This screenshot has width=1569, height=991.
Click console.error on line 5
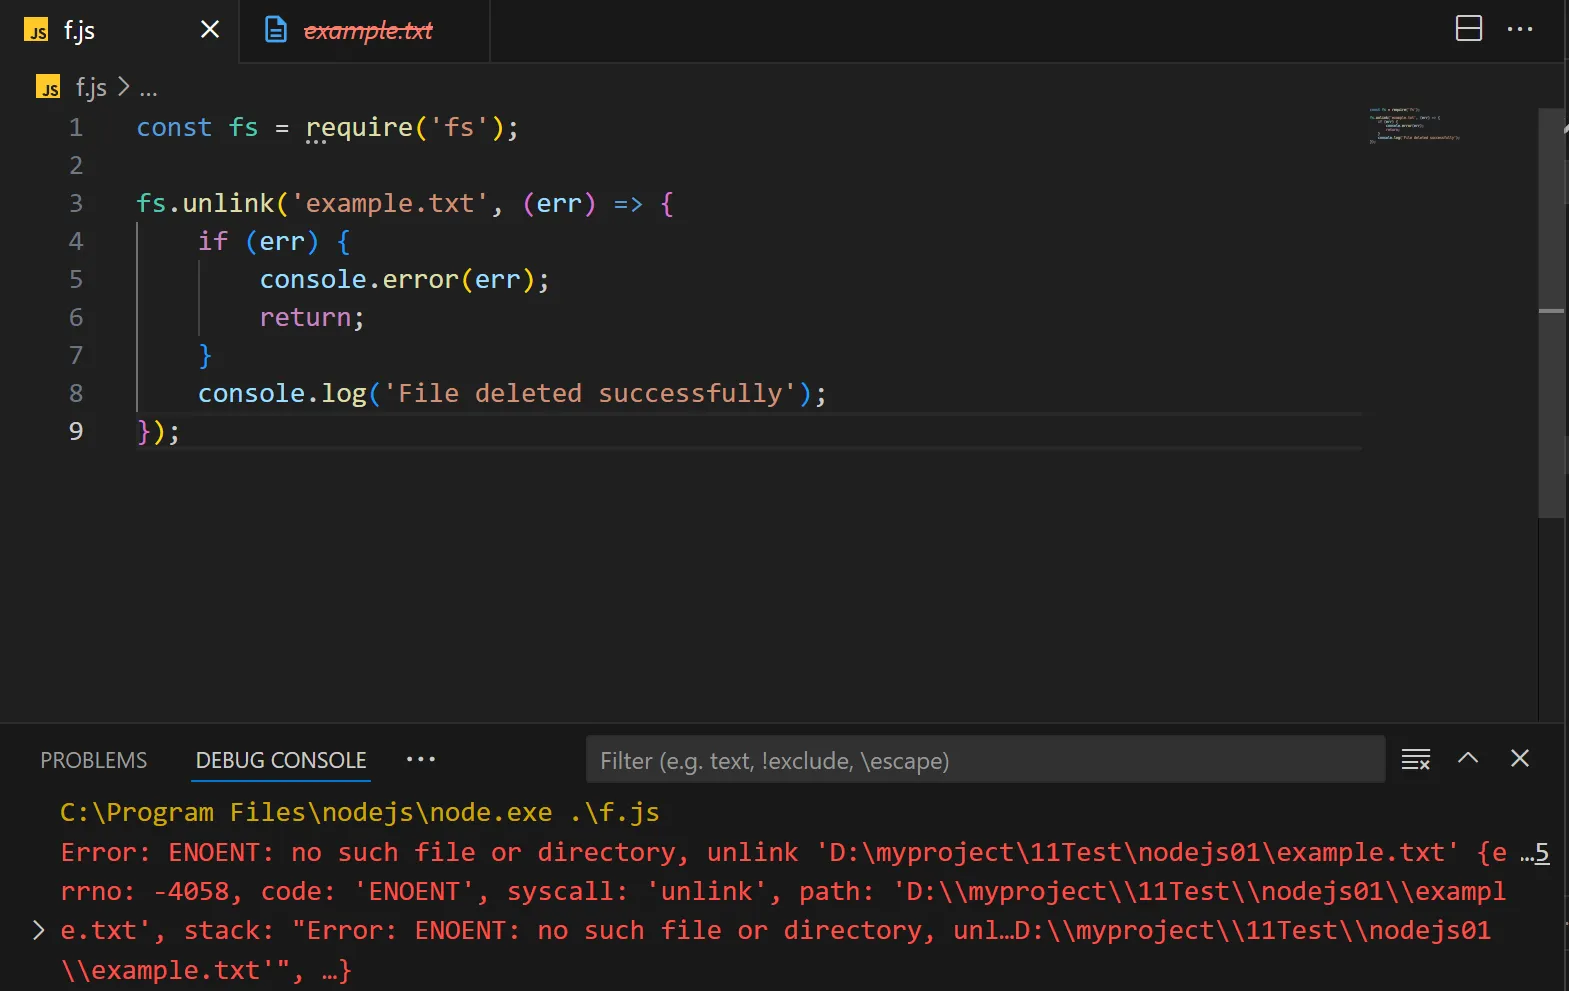tap(359, 280)
